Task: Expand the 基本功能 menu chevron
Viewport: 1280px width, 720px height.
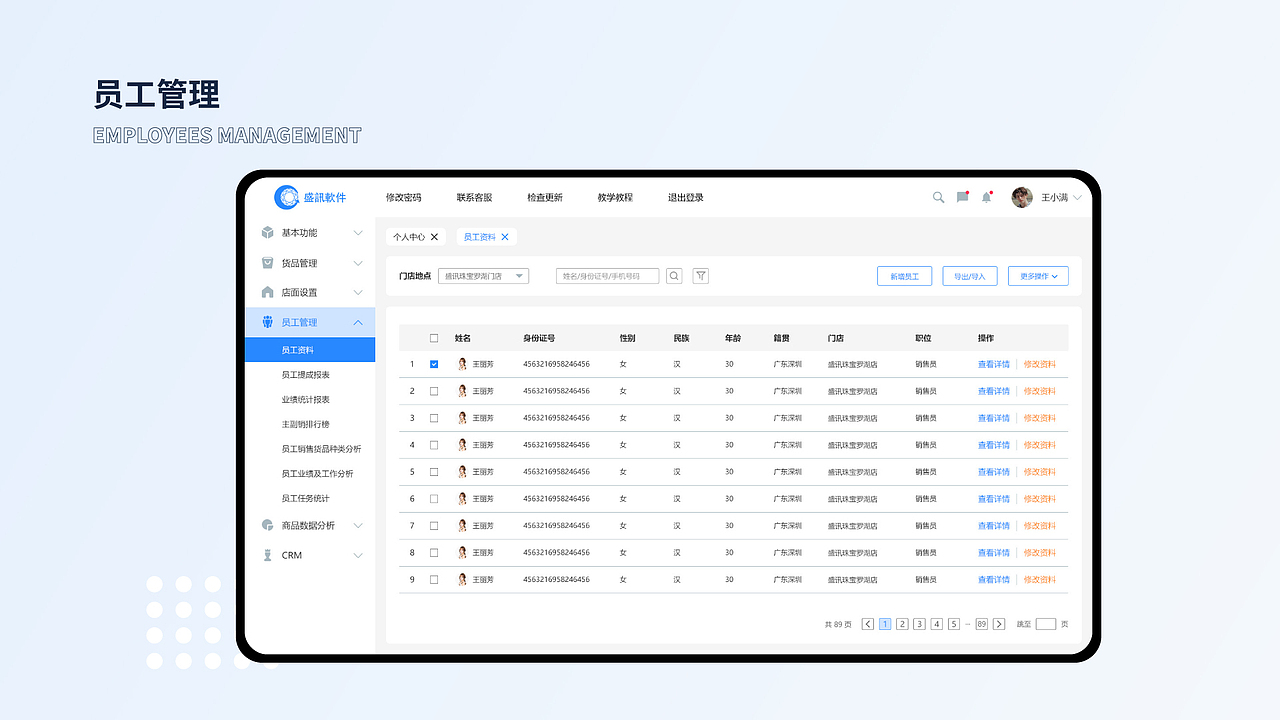Action: [x=358, y=233]
